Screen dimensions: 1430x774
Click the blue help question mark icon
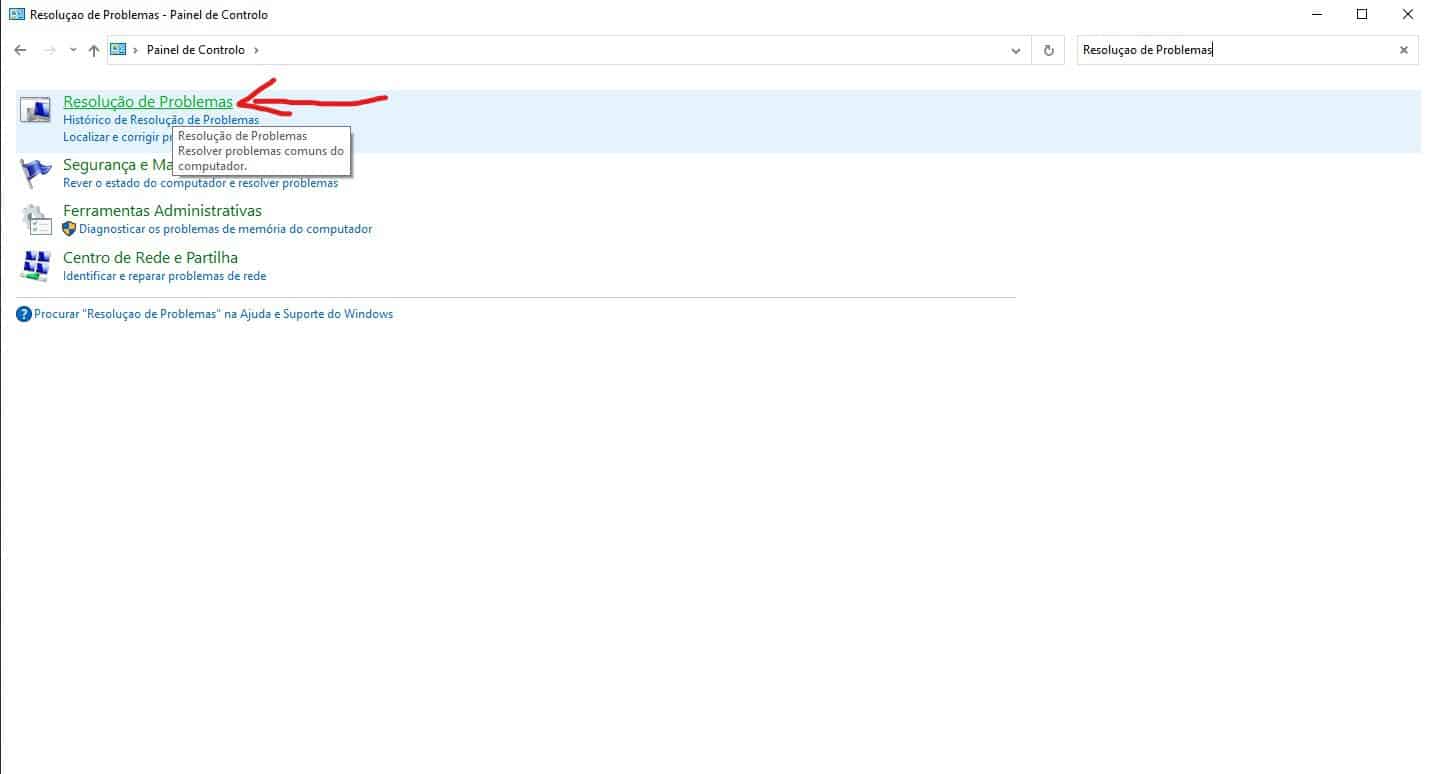pyautogui.click(x=24, y=314)
